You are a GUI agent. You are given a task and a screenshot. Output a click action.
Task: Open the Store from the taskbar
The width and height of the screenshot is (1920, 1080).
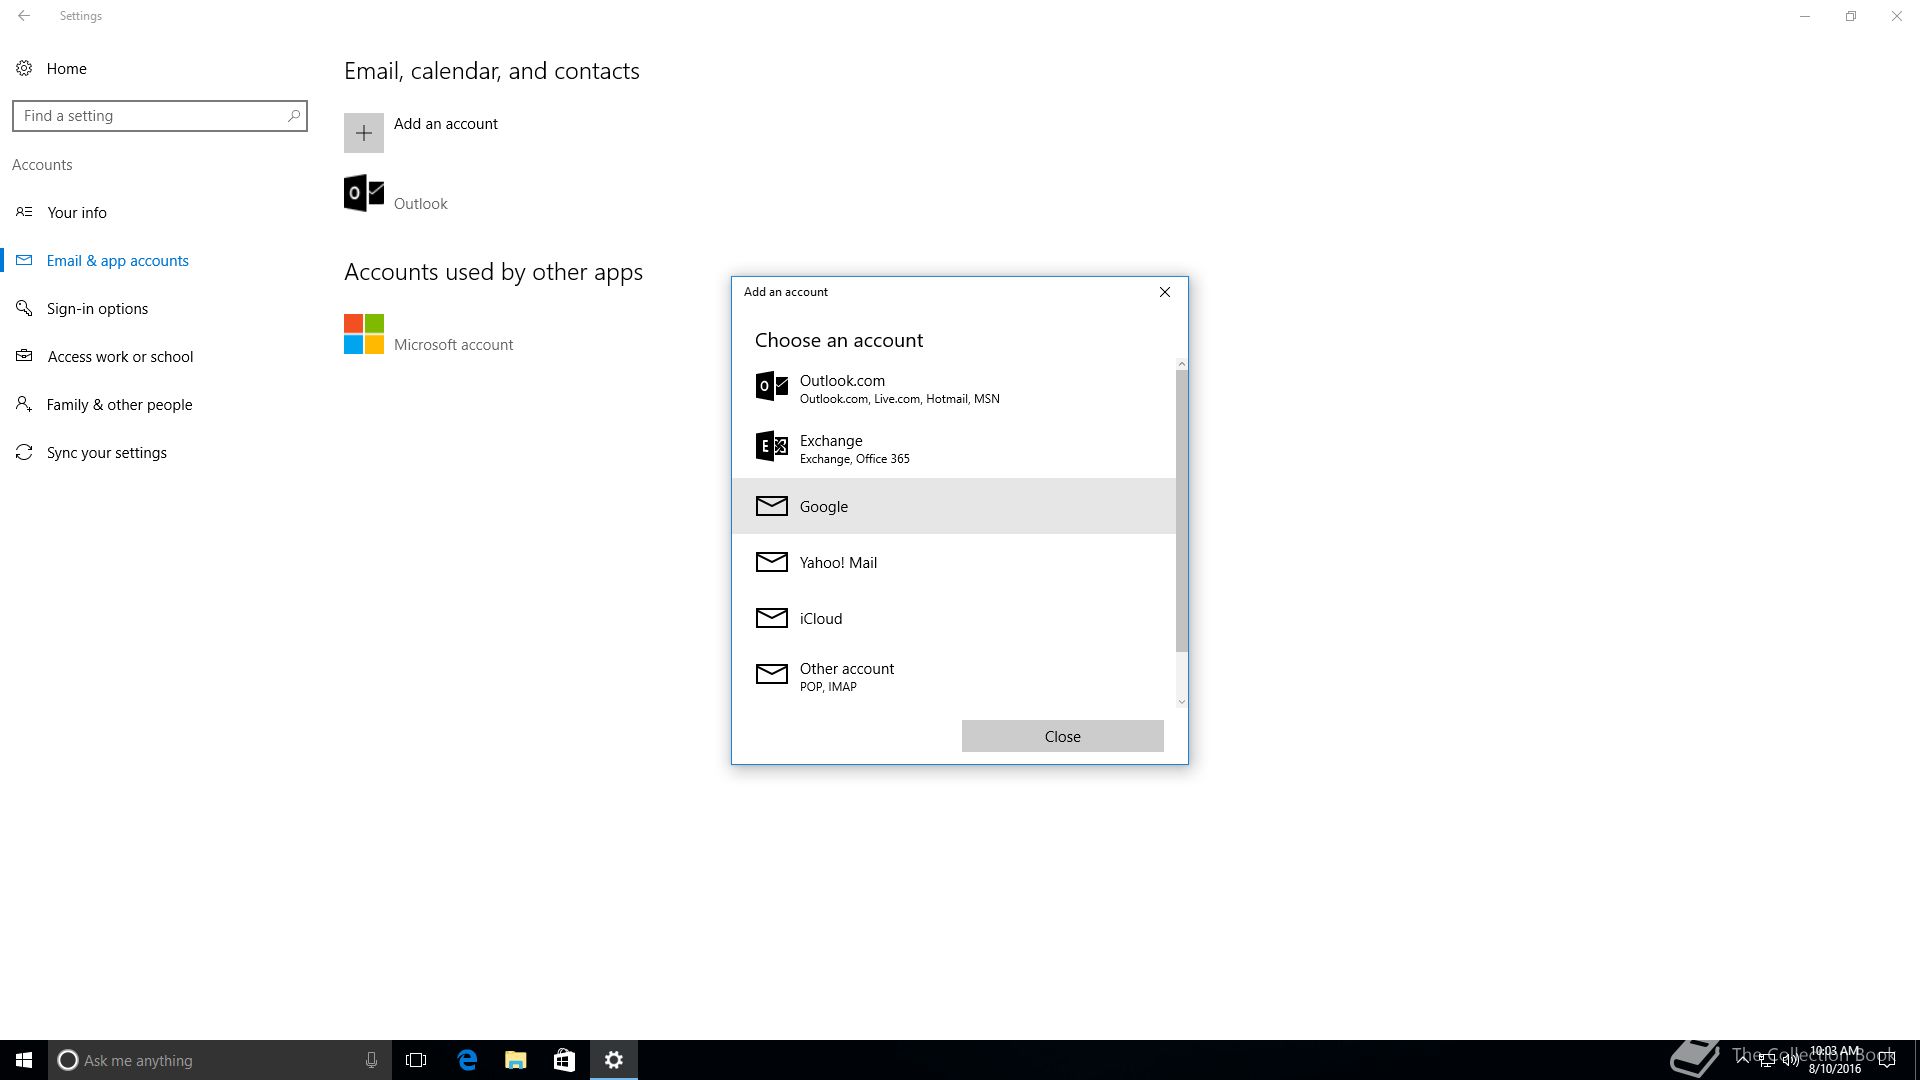tap(565, 1060)
